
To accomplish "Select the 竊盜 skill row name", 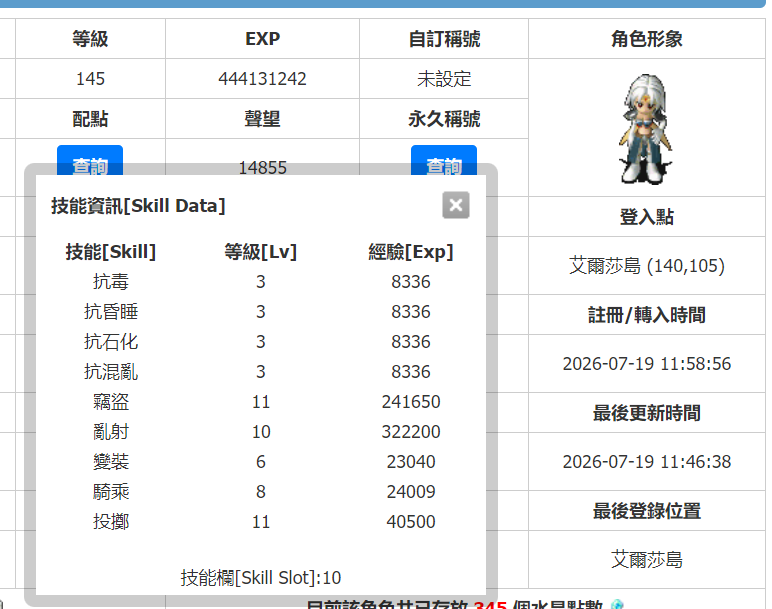I will coord(111,402).
